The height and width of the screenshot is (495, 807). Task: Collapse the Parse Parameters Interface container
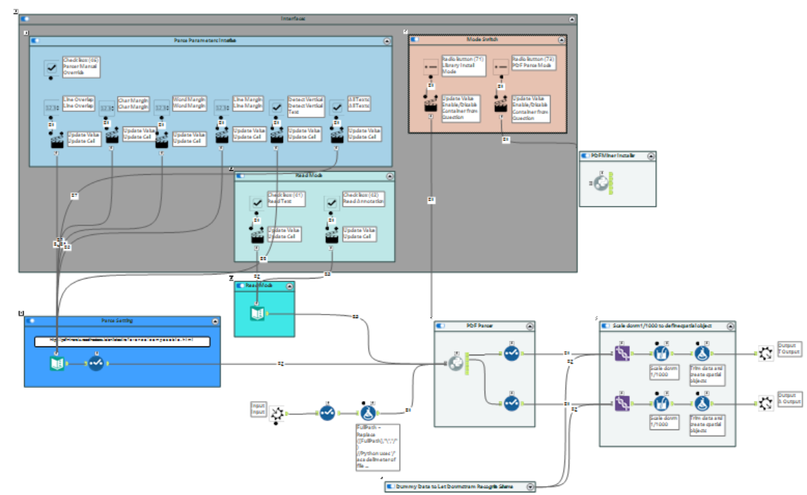click(x=388, y=41)
